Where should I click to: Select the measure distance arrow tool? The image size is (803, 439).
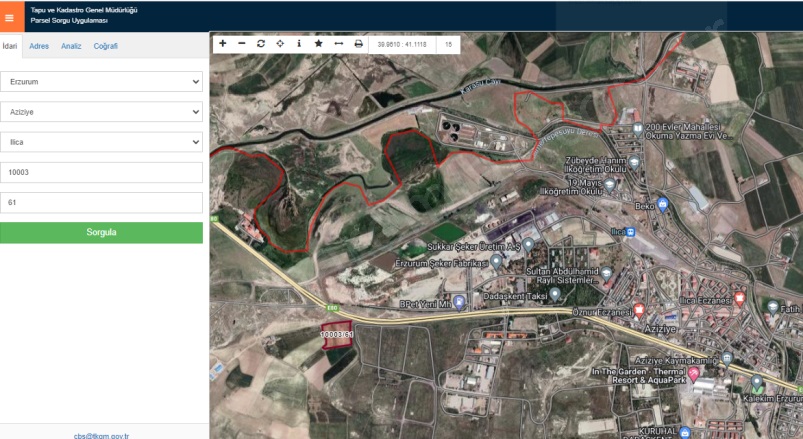pos(338,44)
